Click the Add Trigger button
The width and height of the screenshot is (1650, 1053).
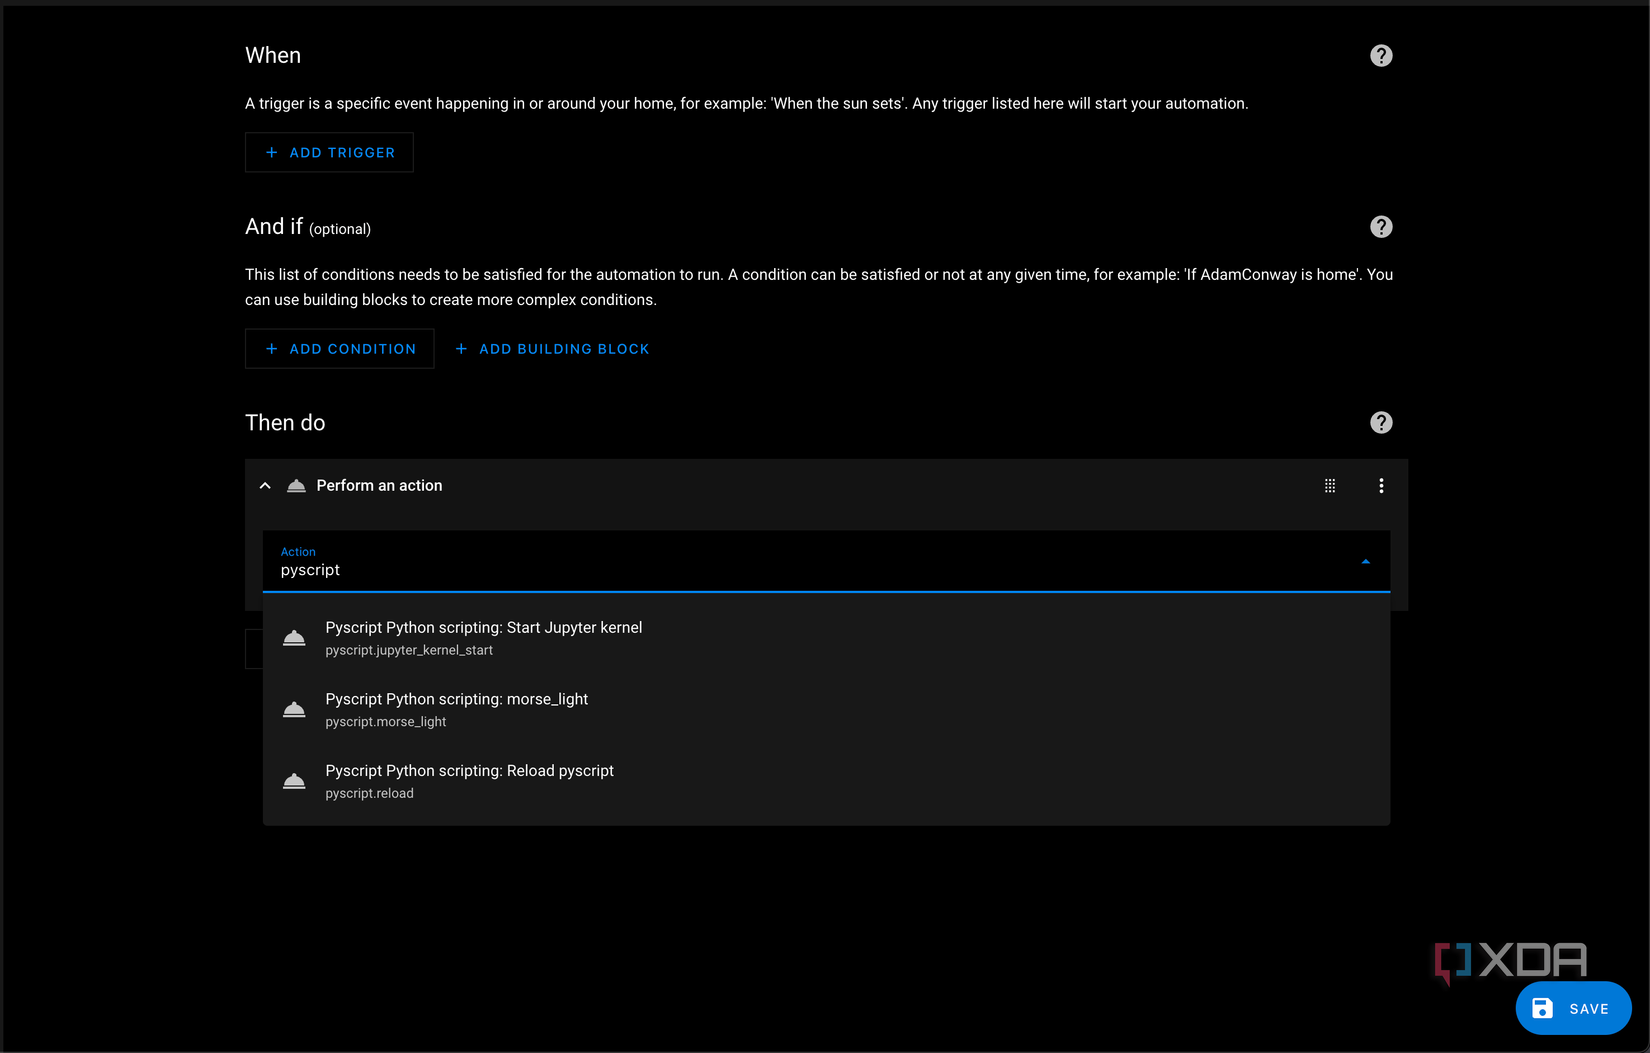coord(330,153)
